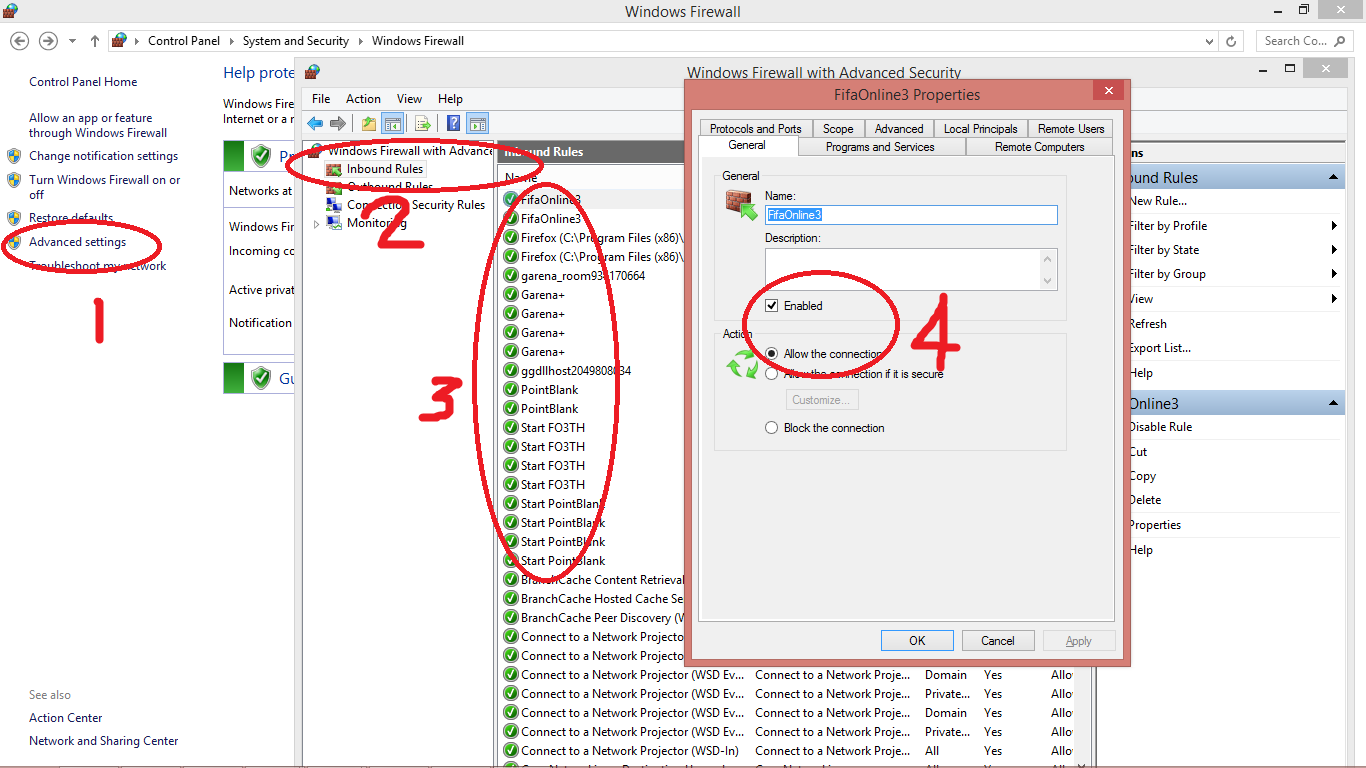Image resolution: width=1366 pixels, height=768 pixels.
Task: Open the Help menu
Action: (x=450, y=99)
